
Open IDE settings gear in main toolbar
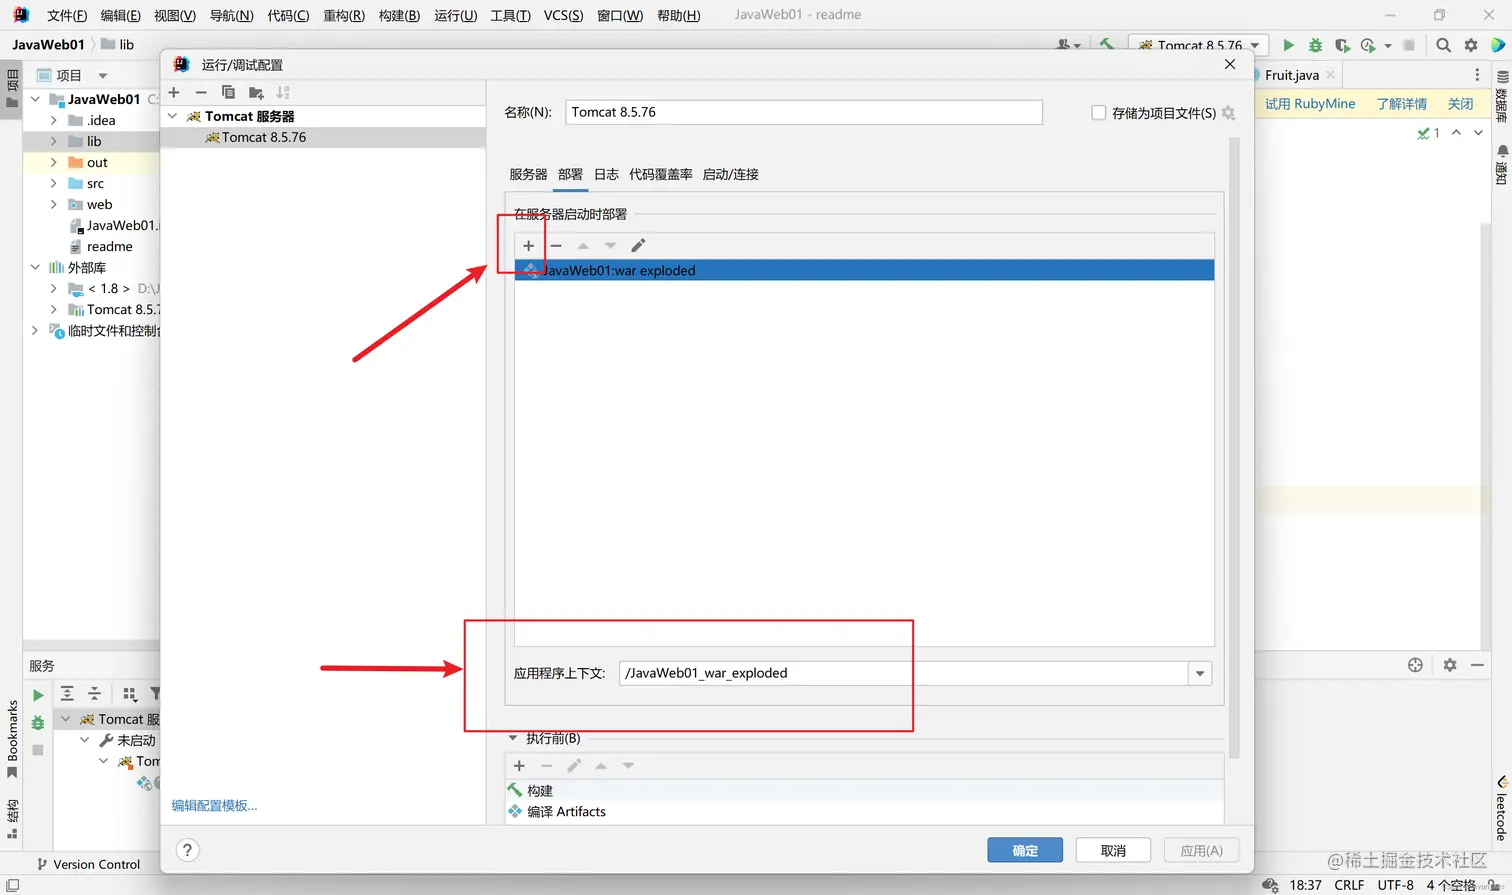1471,45
